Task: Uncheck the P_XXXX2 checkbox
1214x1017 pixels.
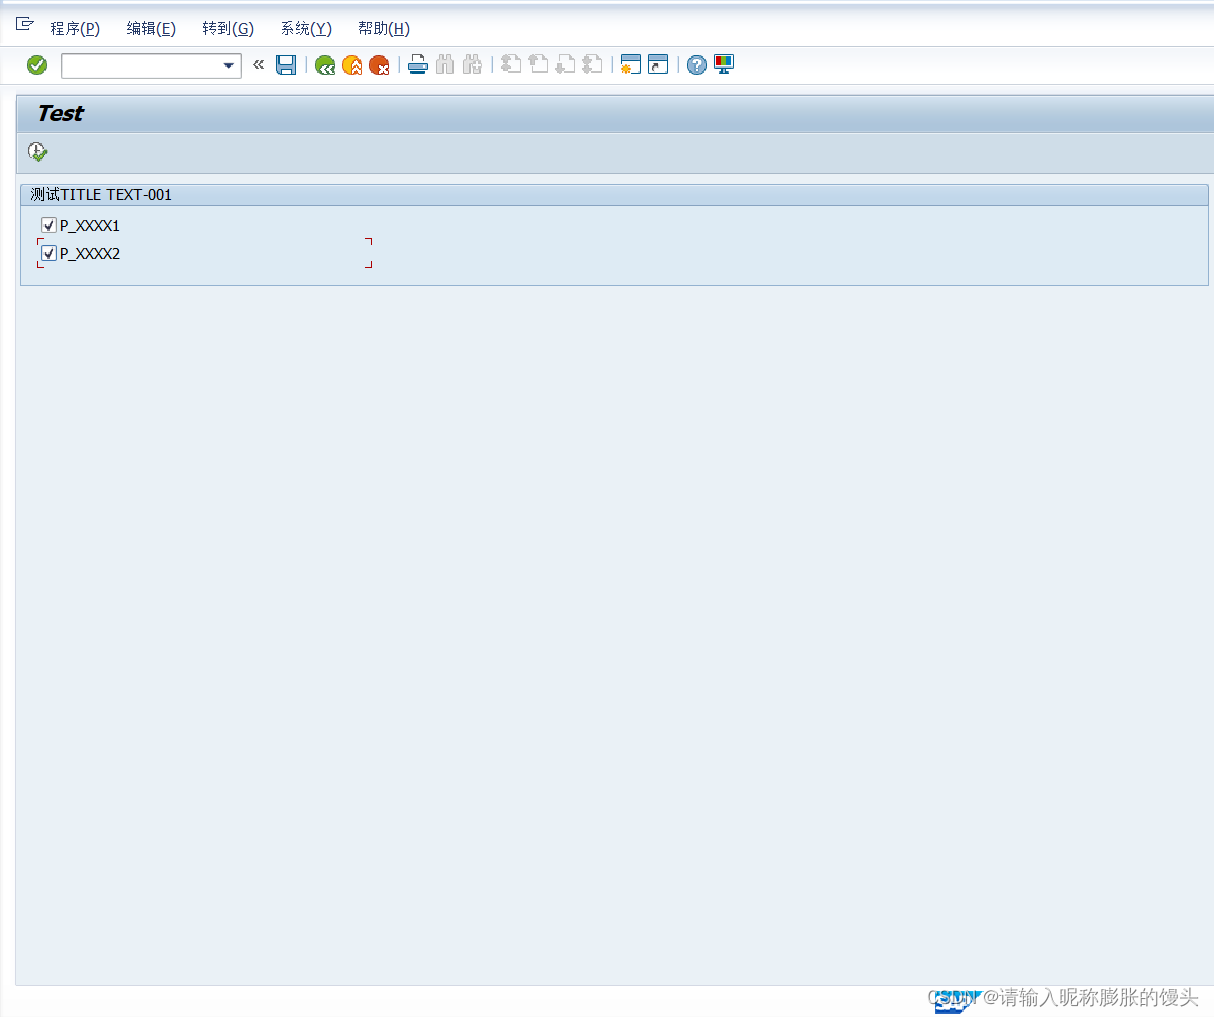Action: 49,253
